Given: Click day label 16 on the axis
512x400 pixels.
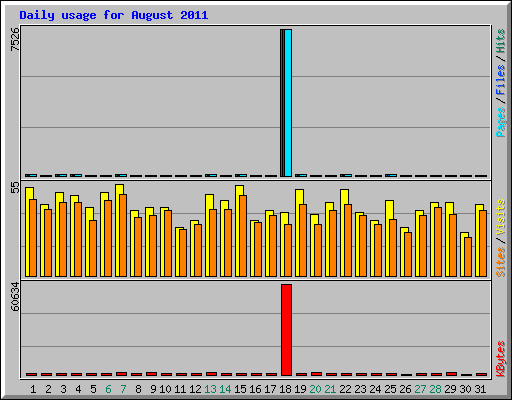Looking at the screenshot, I should 255,389.
